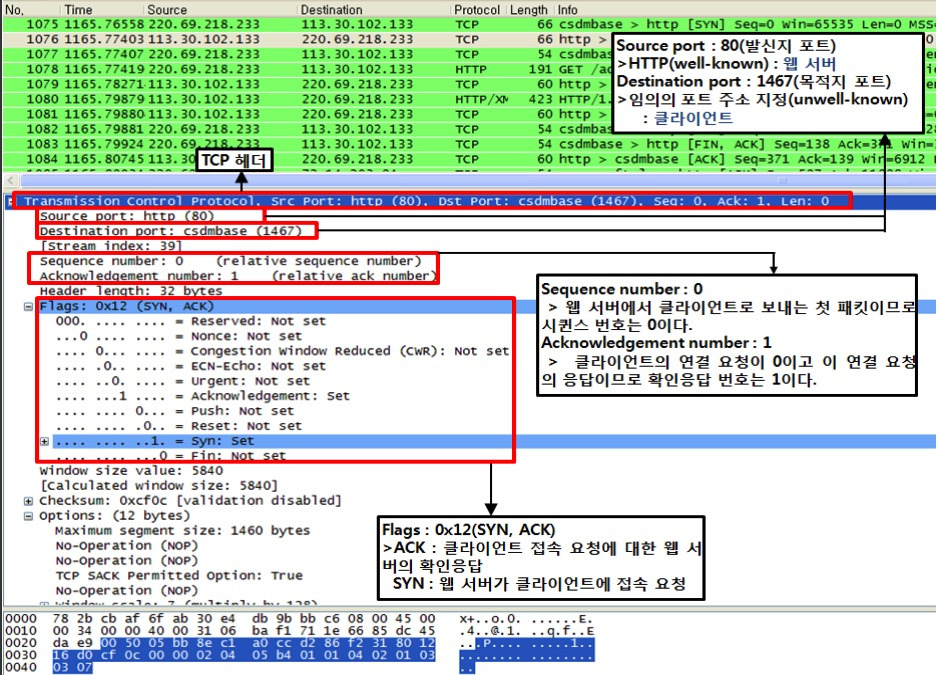The width and height of the screenshot is (937, 675).
Task: Sort packets by the Time column
Action: pyautogui.click(x=80, y=10)
